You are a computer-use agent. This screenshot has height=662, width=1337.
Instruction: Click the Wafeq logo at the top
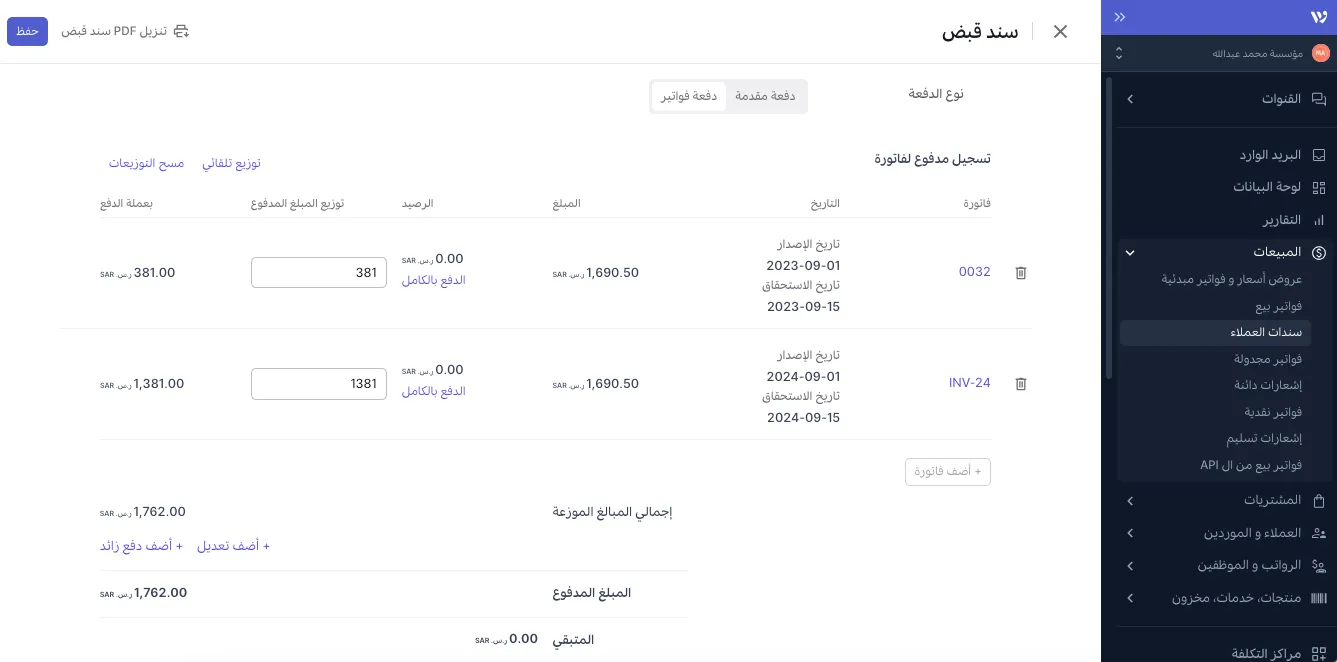1319,17
